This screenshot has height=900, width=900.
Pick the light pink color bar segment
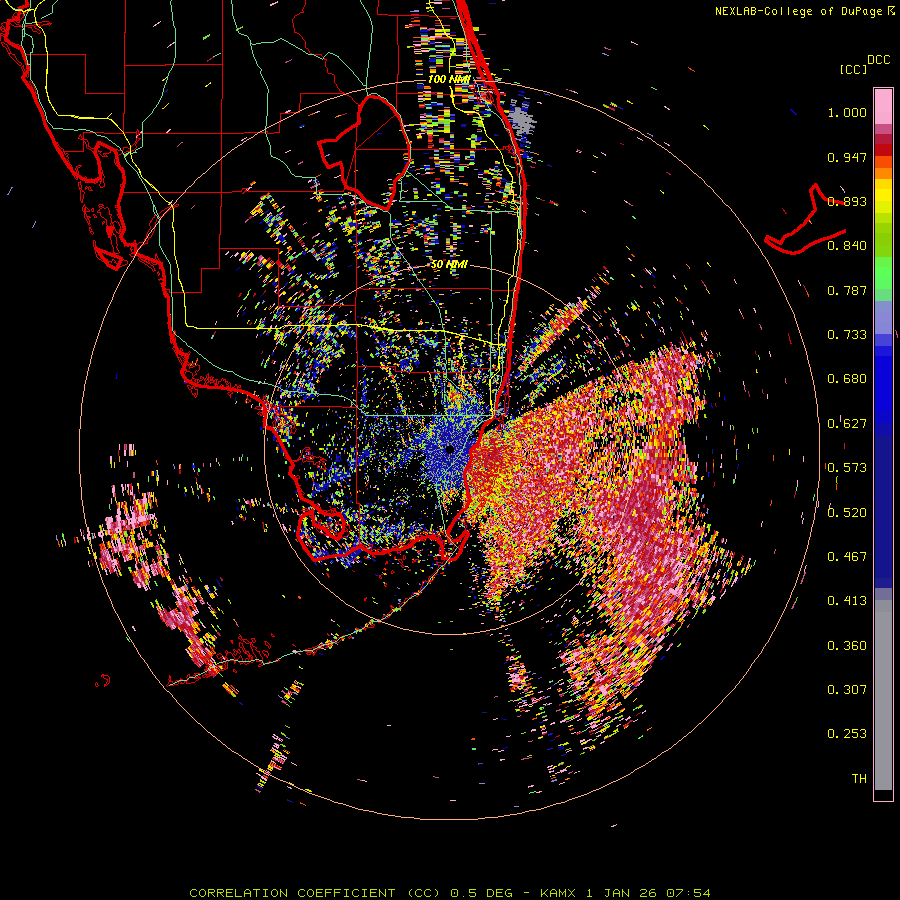tap(883, 107)
